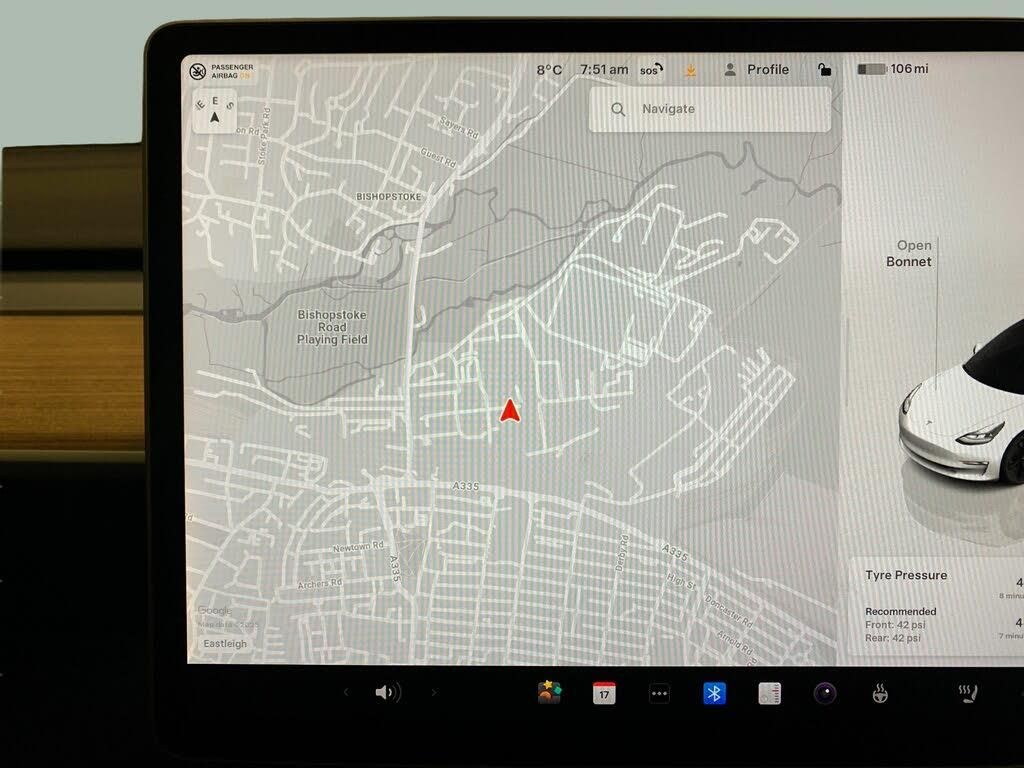Tap the battery level icon
This screenshot has height=768, width=1024.
point(872,69)
